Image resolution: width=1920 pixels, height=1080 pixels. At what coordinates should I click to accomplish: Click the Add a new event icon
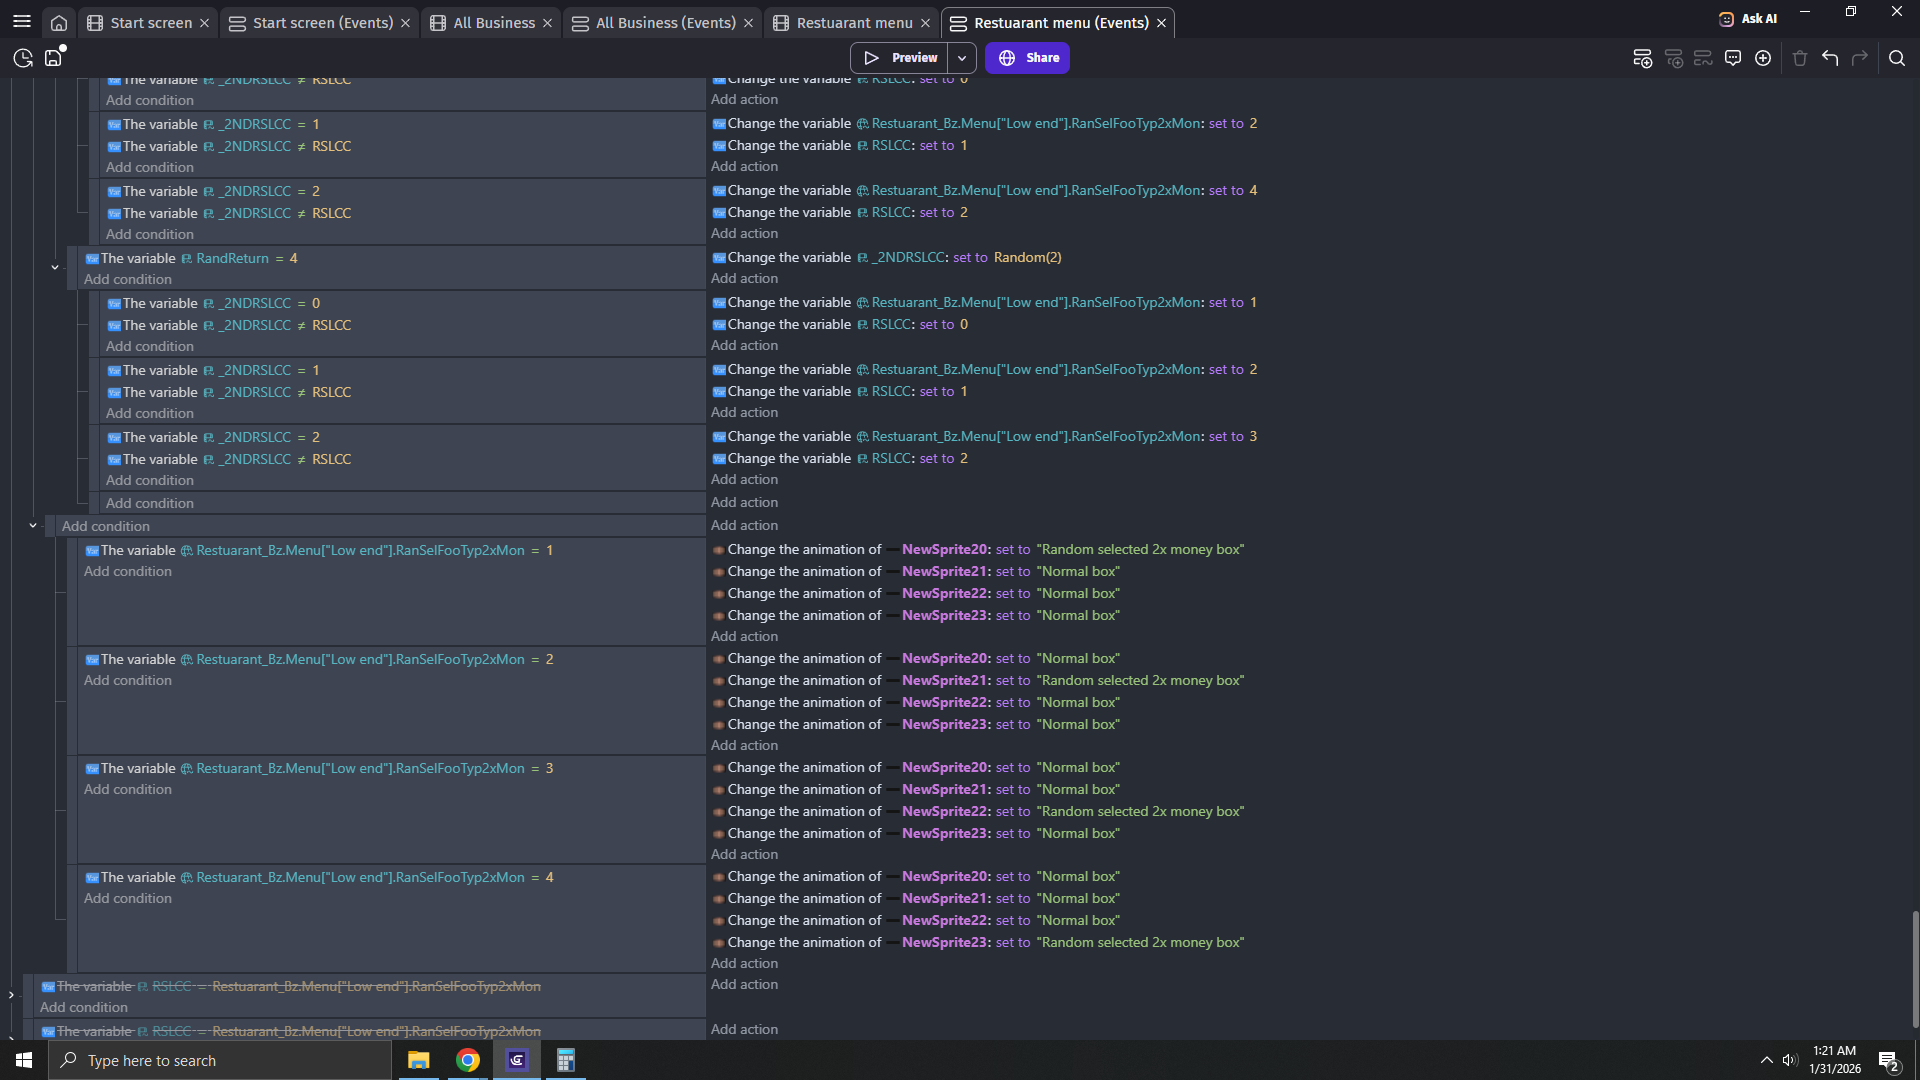[1642, 58]
